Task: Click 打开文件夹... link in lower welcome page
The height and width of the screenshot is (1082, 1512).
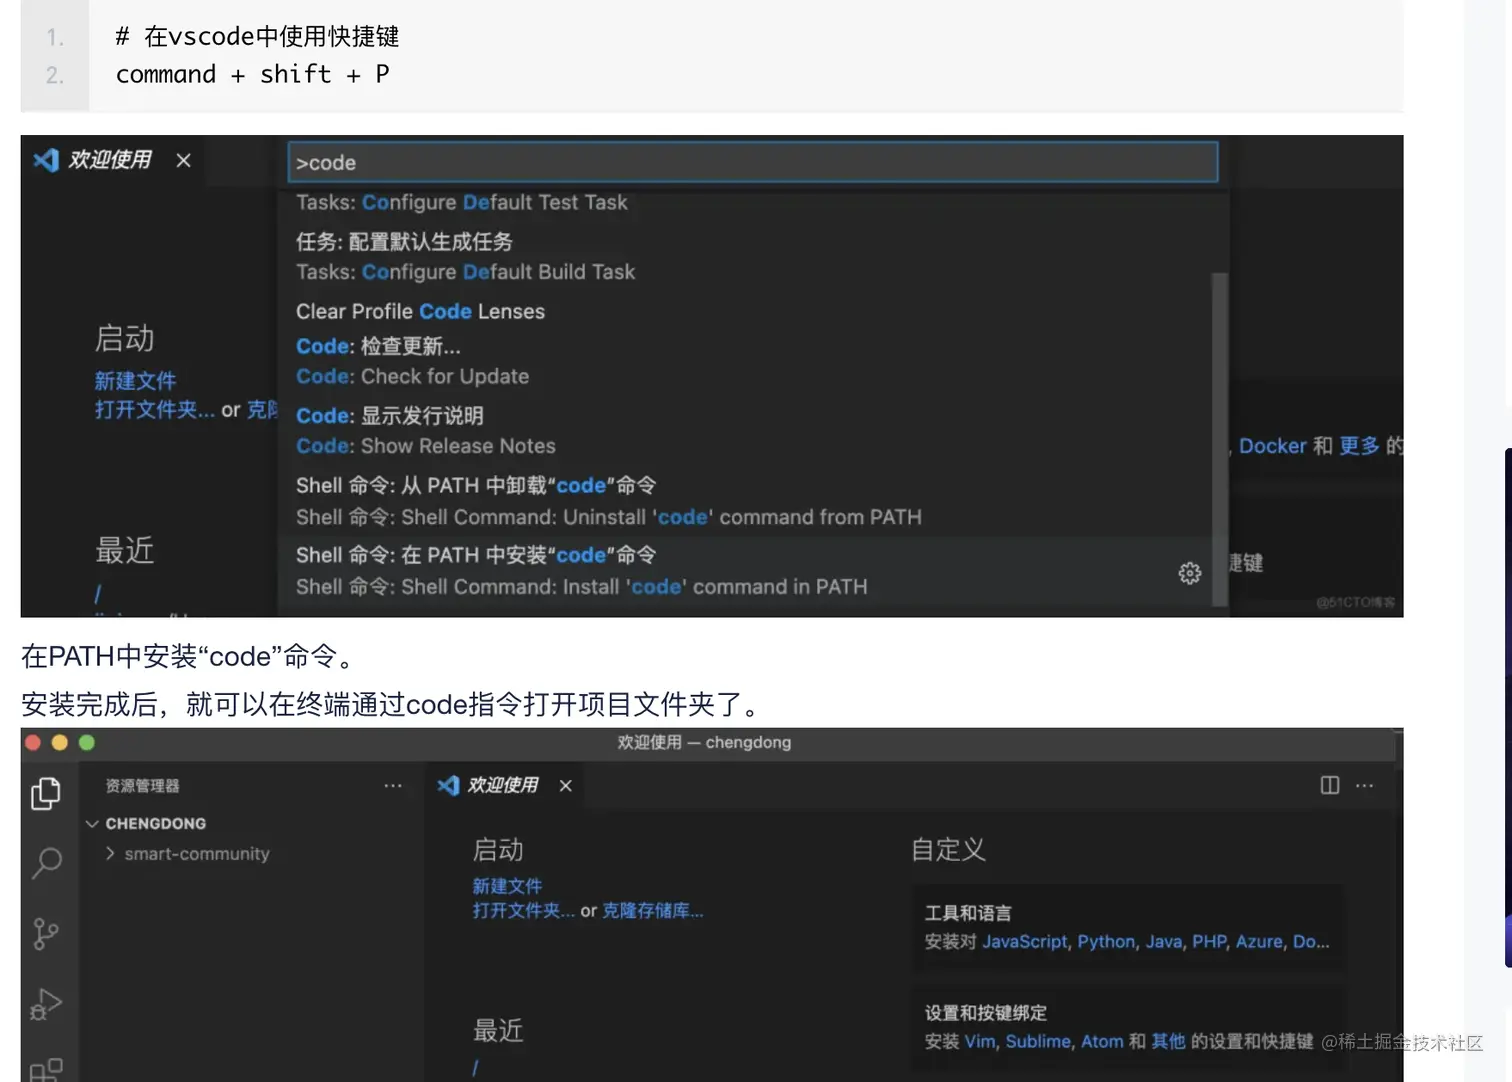Action: [524, 911]
